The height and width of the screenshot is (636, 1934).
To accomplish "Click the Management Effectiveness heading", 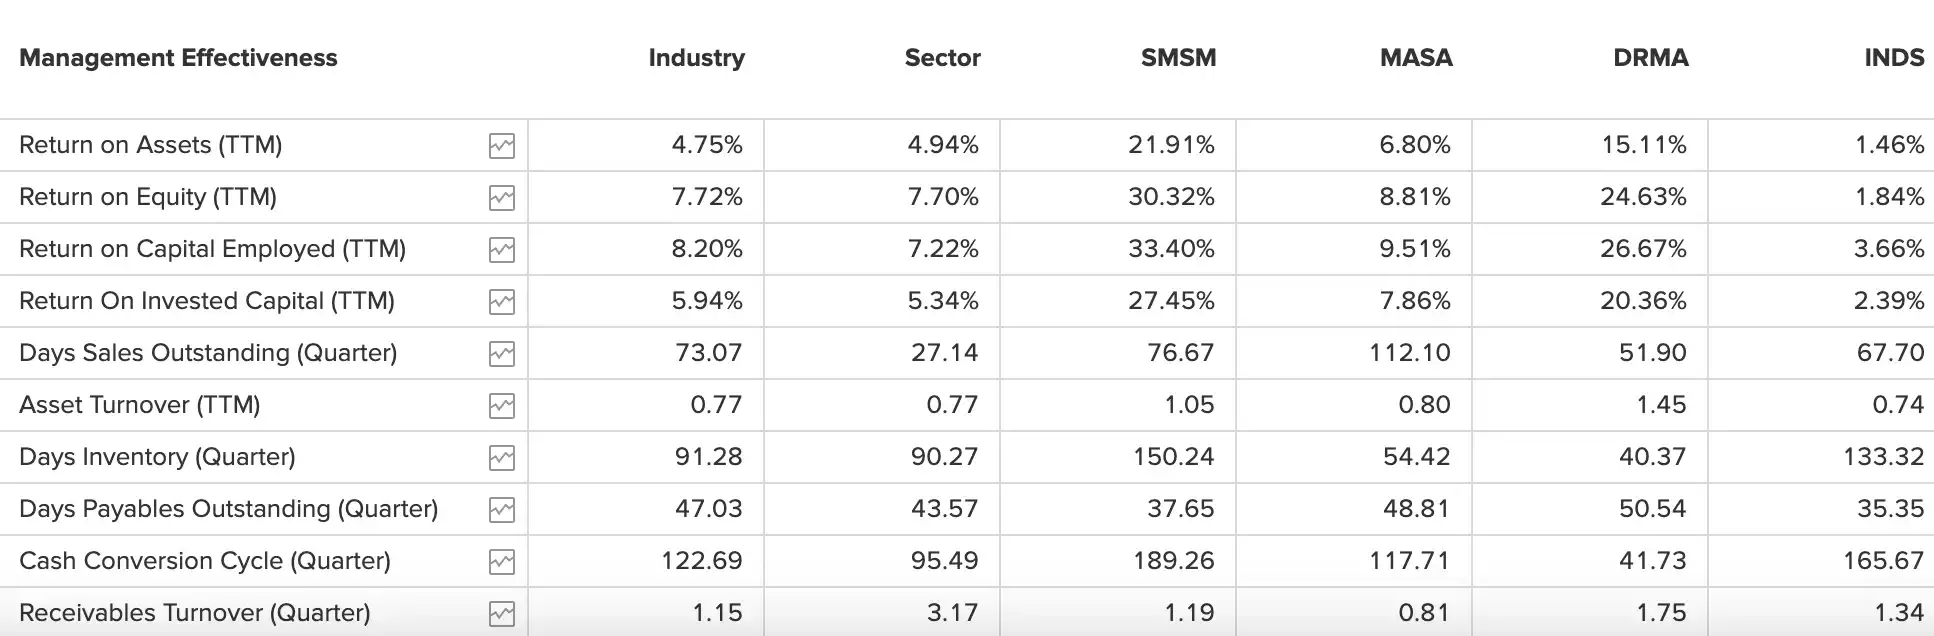I will click(178, 58).
